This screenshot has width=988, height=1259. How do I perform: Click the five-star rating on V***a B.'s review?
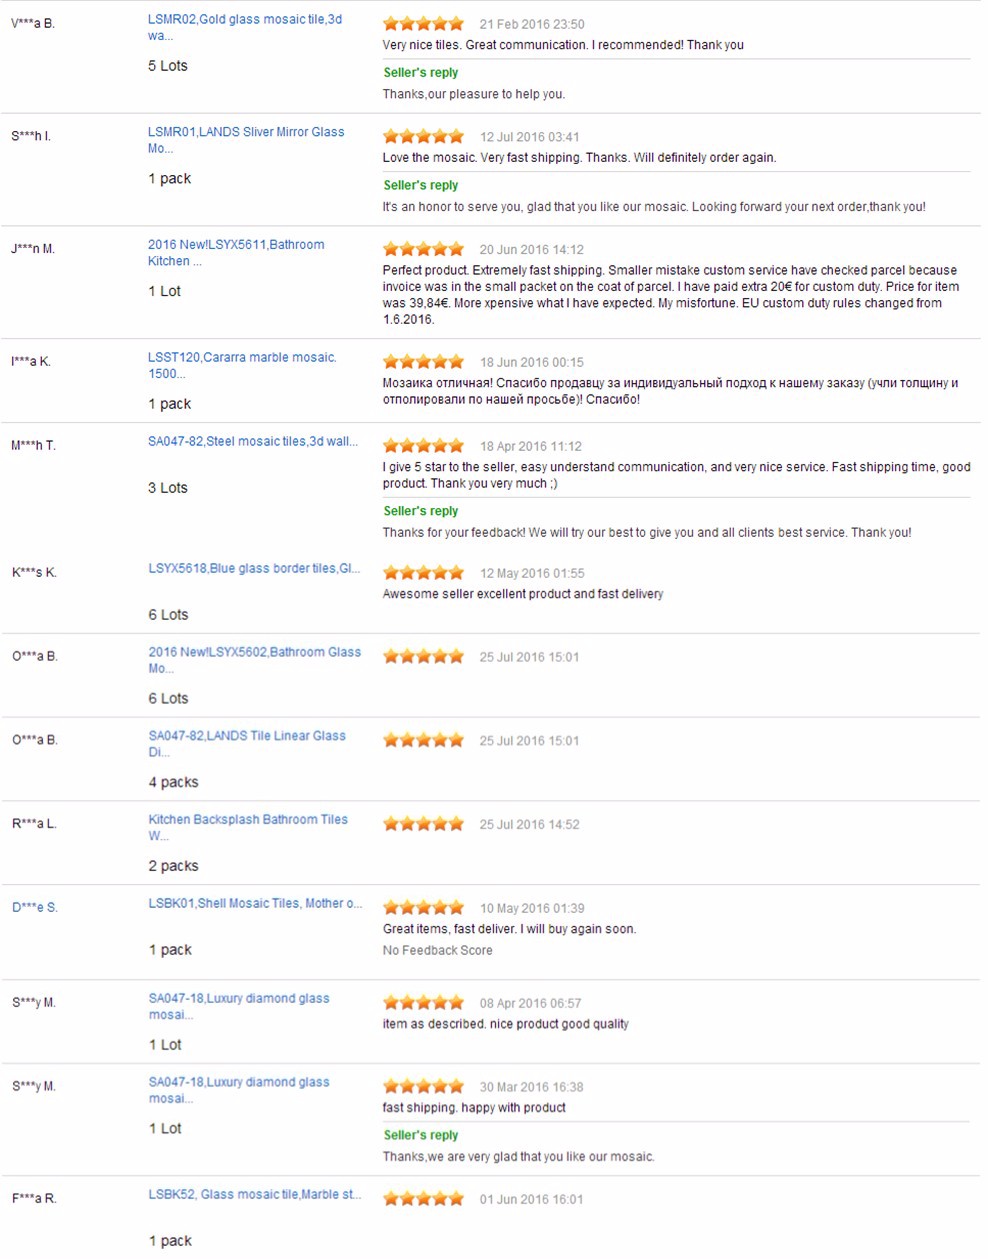click(423, 24)
